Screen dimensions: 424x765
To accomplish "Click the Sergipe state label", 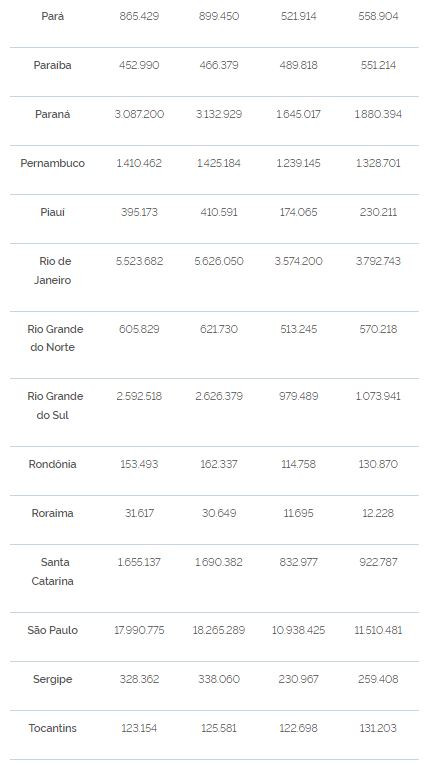I will point(52,679).
